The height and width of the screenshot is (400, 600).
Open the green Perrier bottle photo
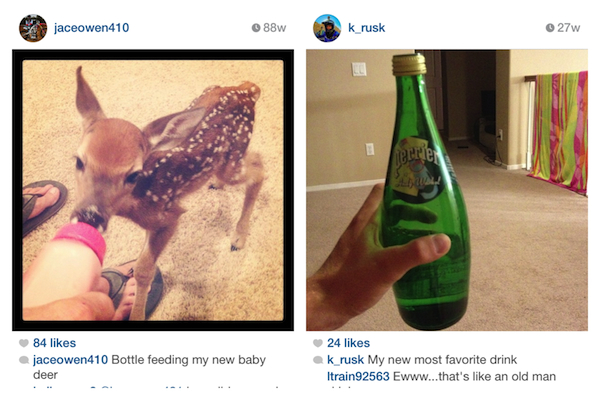point(446,190)
